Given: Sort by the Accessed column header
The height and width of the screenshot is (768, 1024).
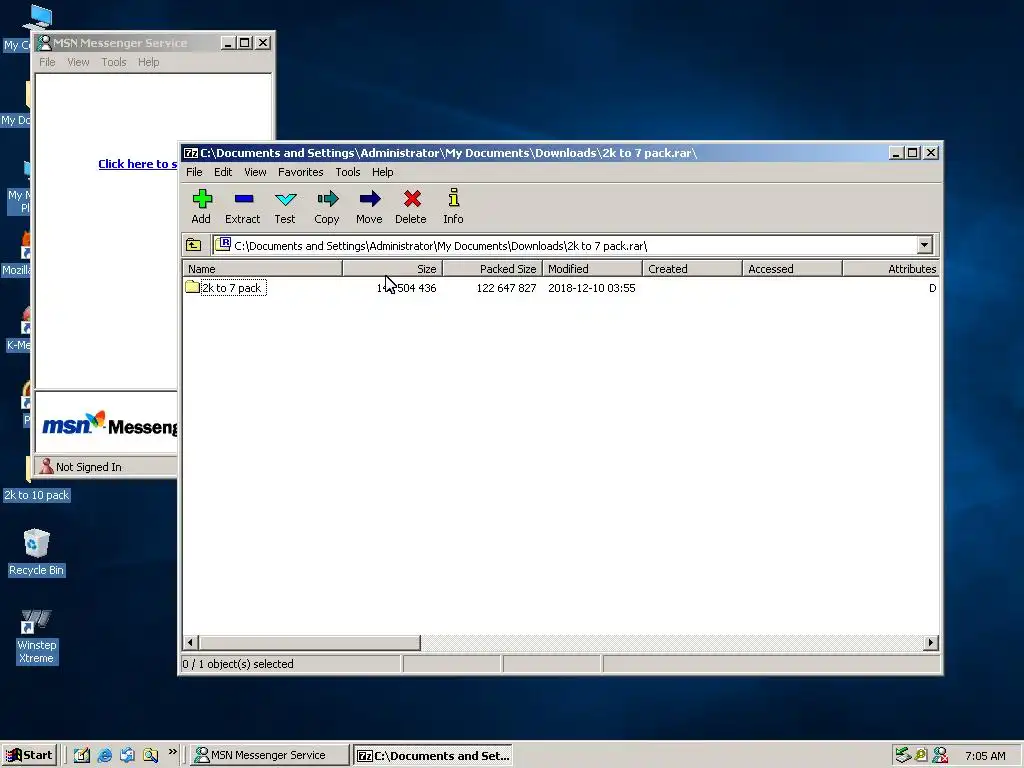Looking at the screenshot, I should coord(792,268).
